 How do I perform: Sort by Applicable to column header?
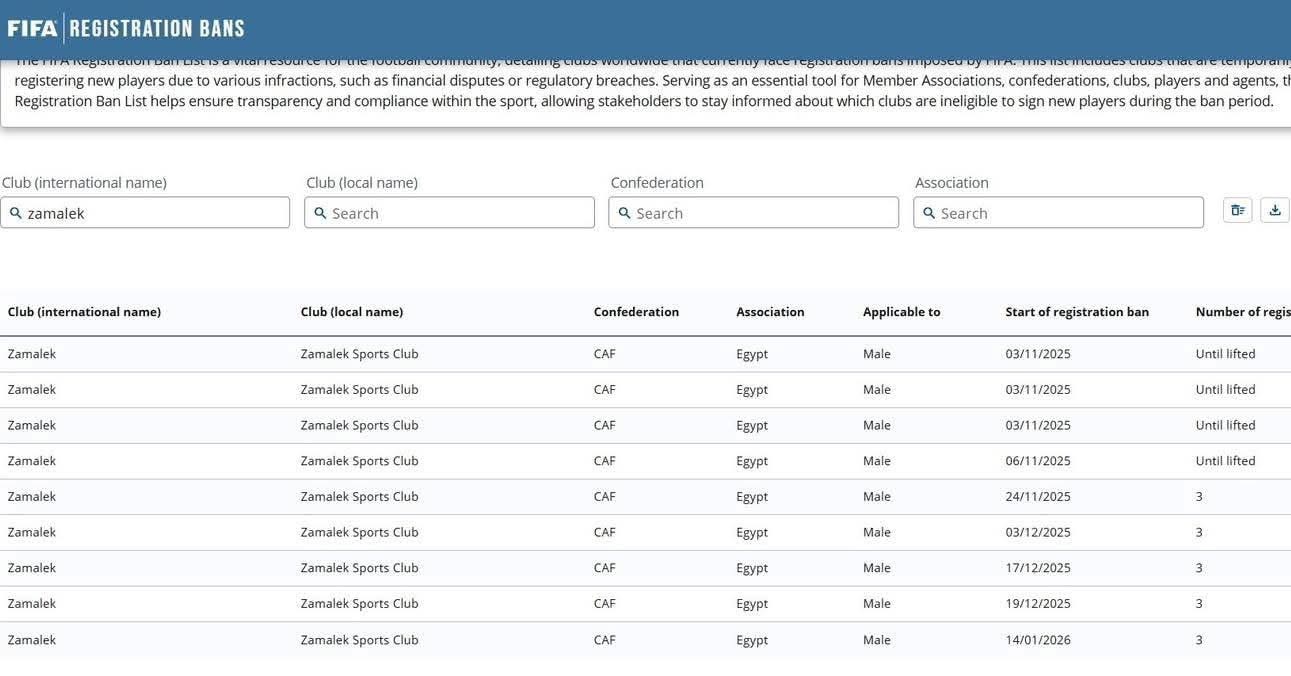click(901, 312)
